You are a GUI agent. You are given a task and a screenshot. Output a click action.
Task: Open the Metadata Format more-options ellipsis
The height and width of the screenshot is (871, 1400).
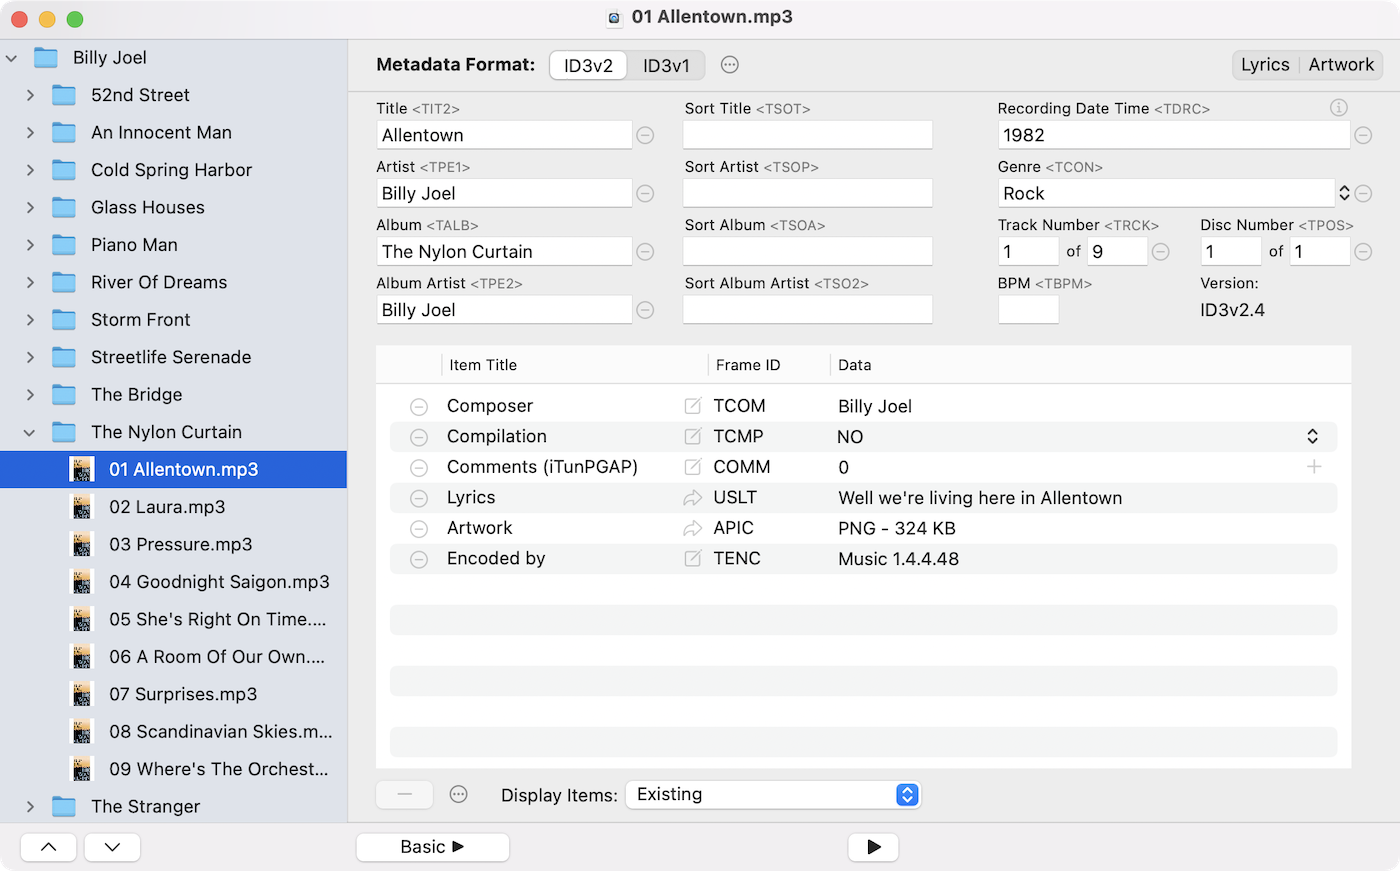(730, 65)
